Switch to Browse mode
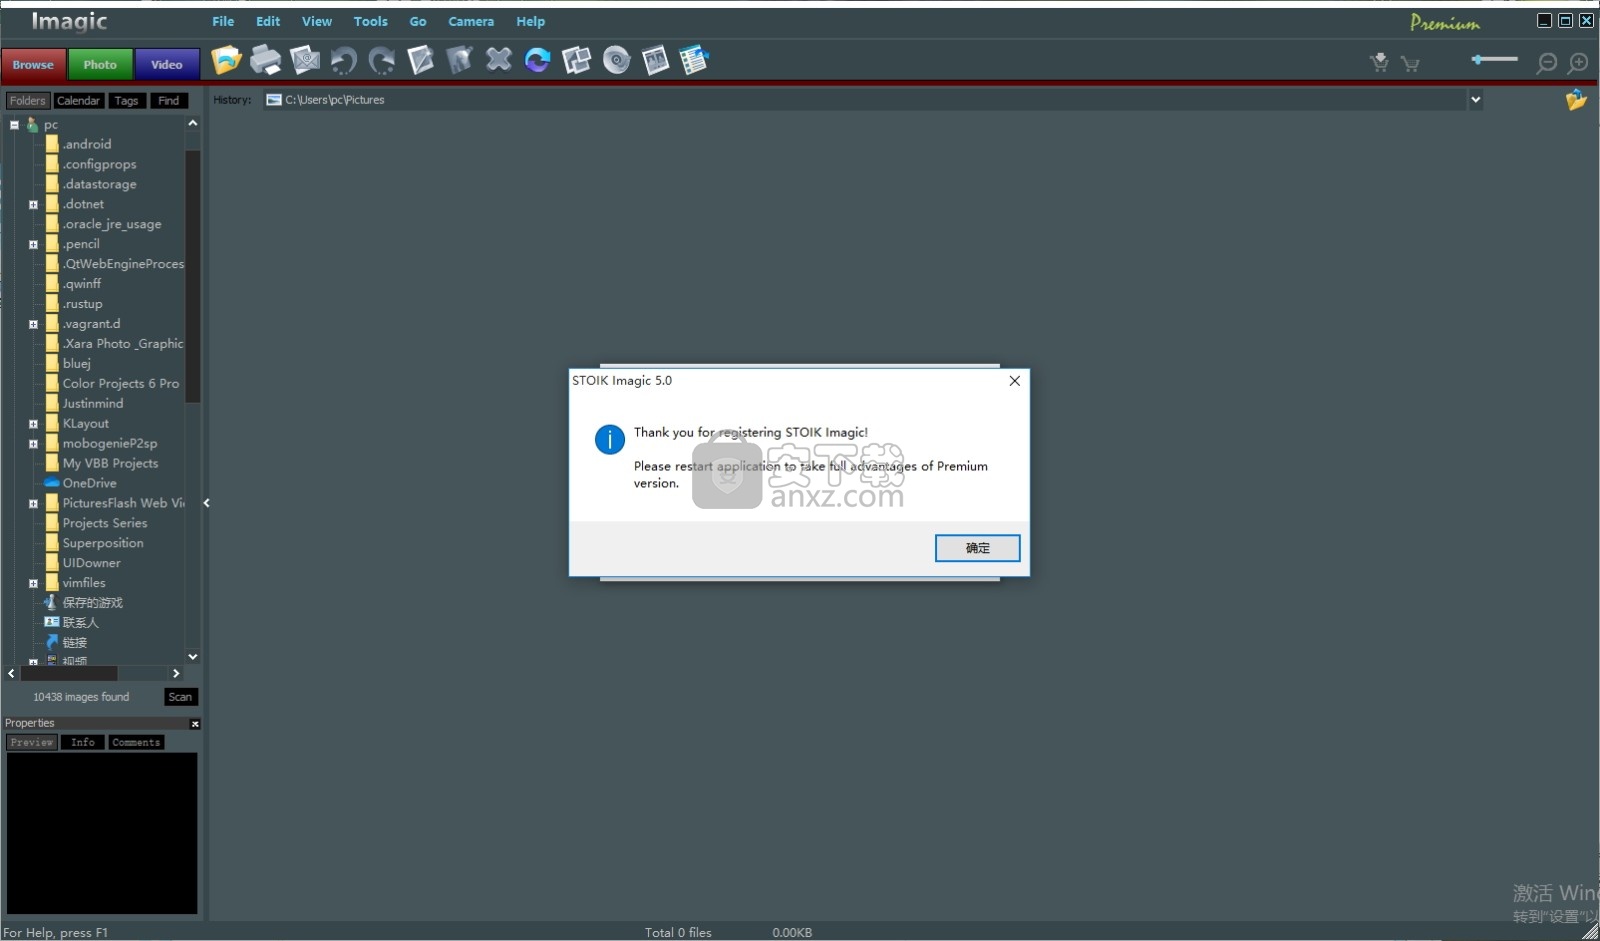The image size is (1600, 941). tap(33, 64)
